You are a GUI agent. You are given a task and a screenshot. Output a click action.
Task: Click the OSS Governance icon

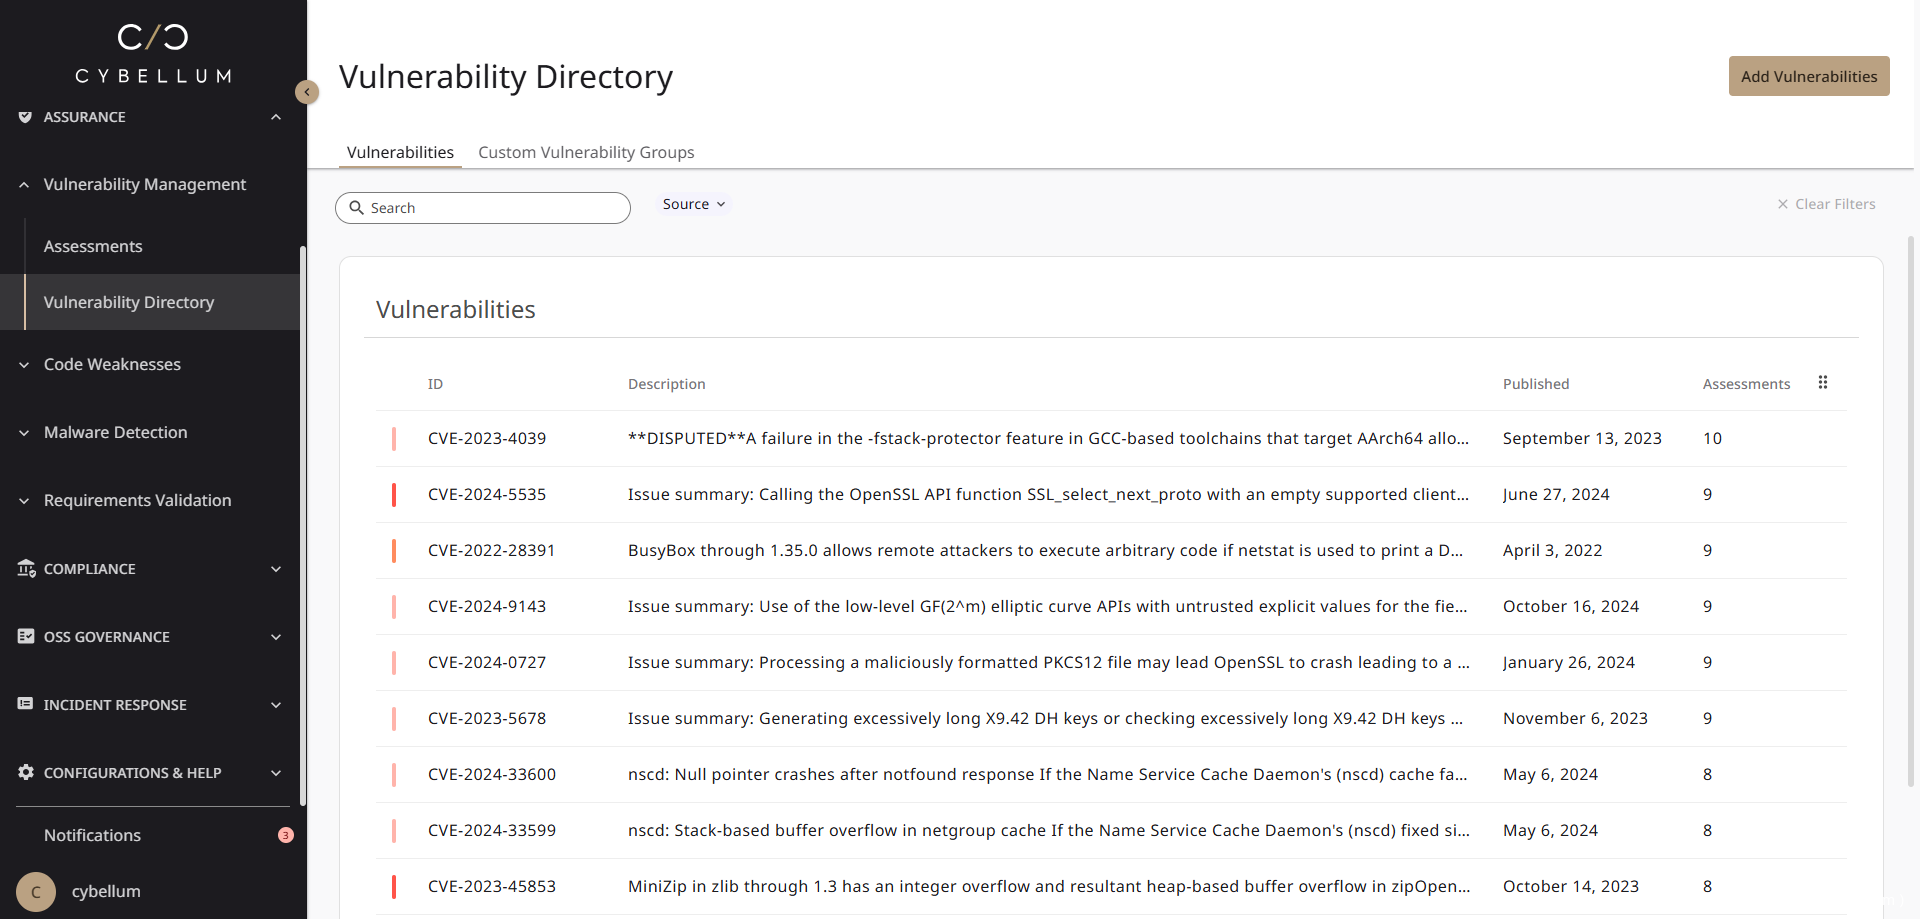26,636
